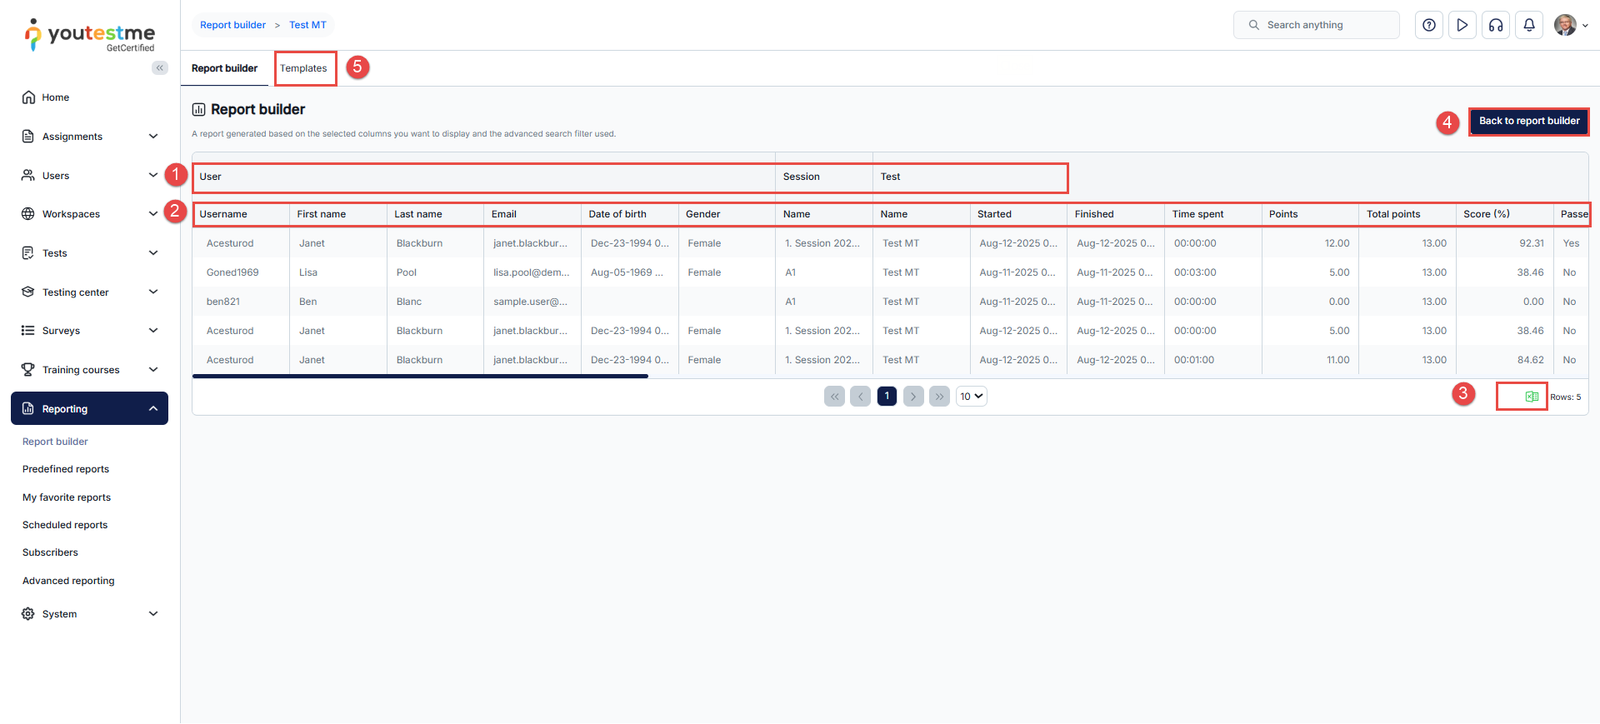Expand the Testing center menu
The image size is (1600, 724).
[89, 292]
